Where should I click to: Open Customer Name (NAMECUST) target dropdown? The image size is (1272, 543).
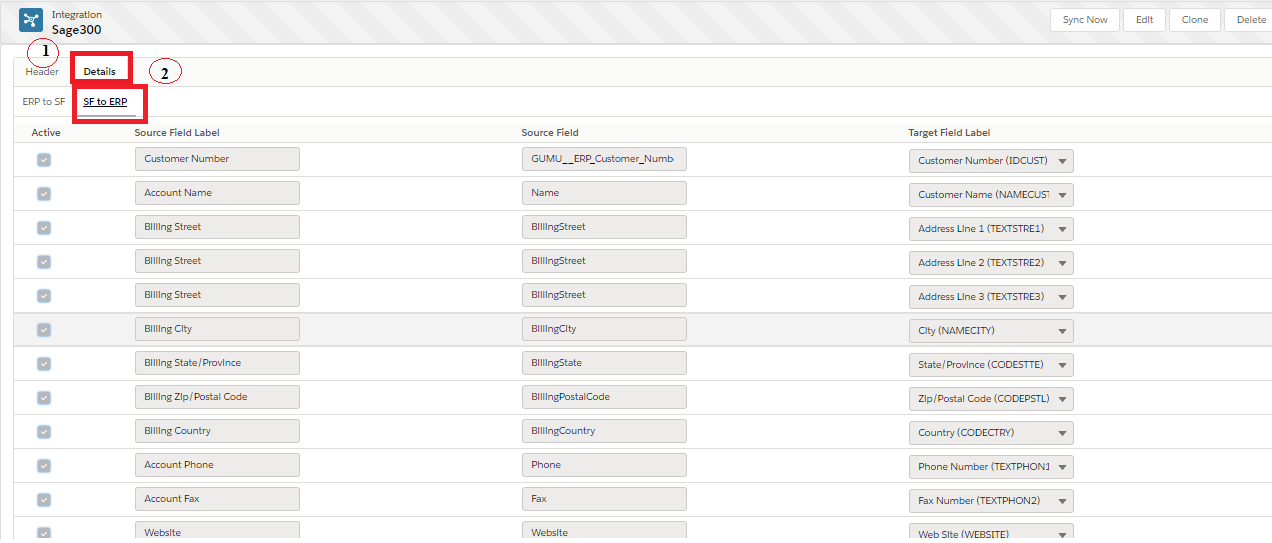point(991,195)
